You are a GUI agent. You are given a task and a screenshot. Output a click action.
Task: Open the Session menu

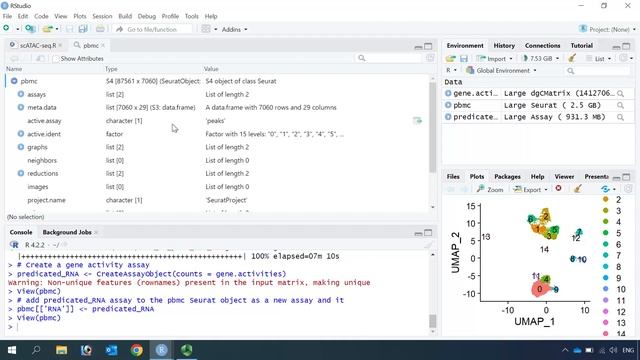coord(102,16)
